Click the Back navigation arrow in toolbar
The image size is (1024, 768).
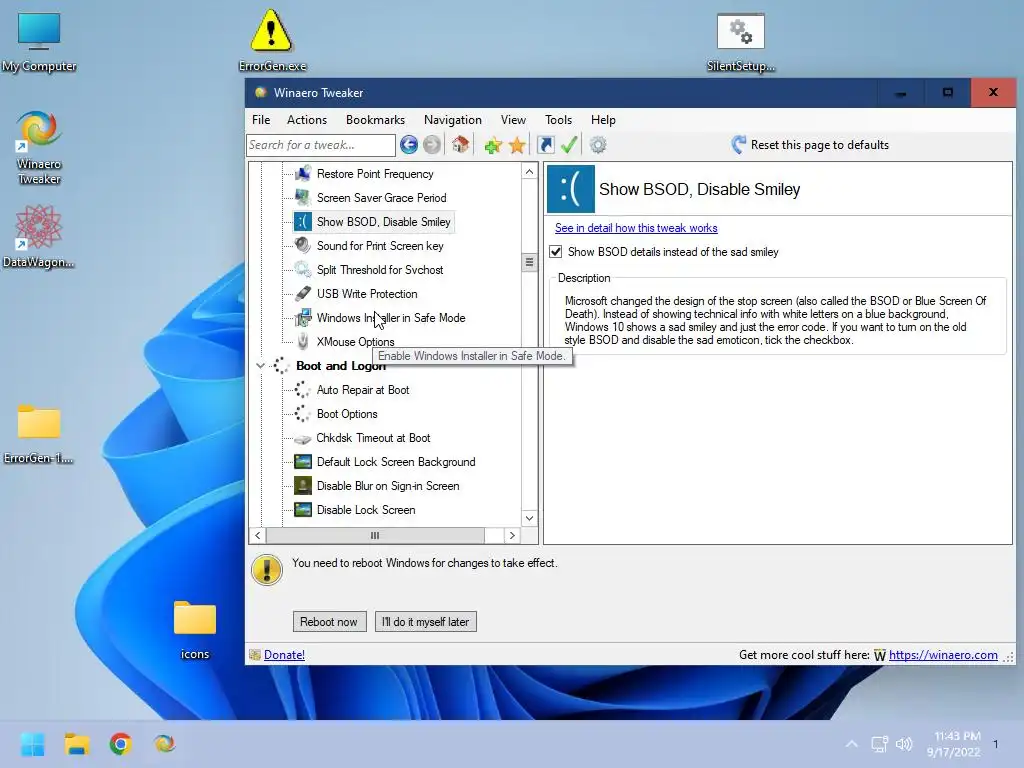point(409,144)
